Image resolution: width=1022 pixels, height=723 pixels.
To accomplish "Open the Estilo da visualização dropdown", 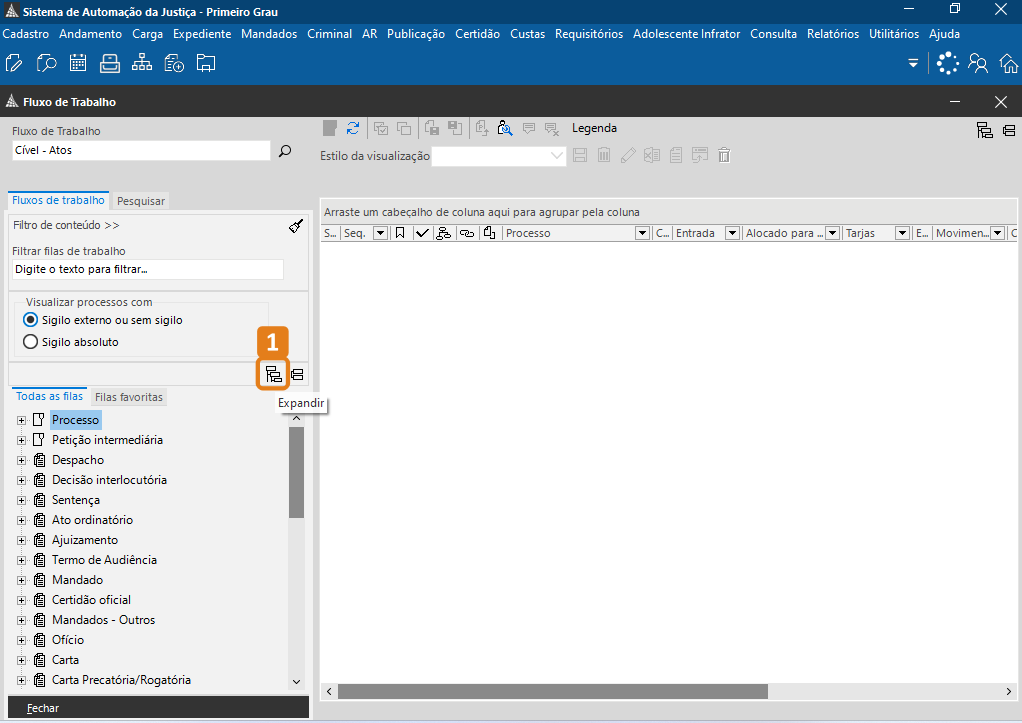I will pyautogui.click(x=557, y=156).
